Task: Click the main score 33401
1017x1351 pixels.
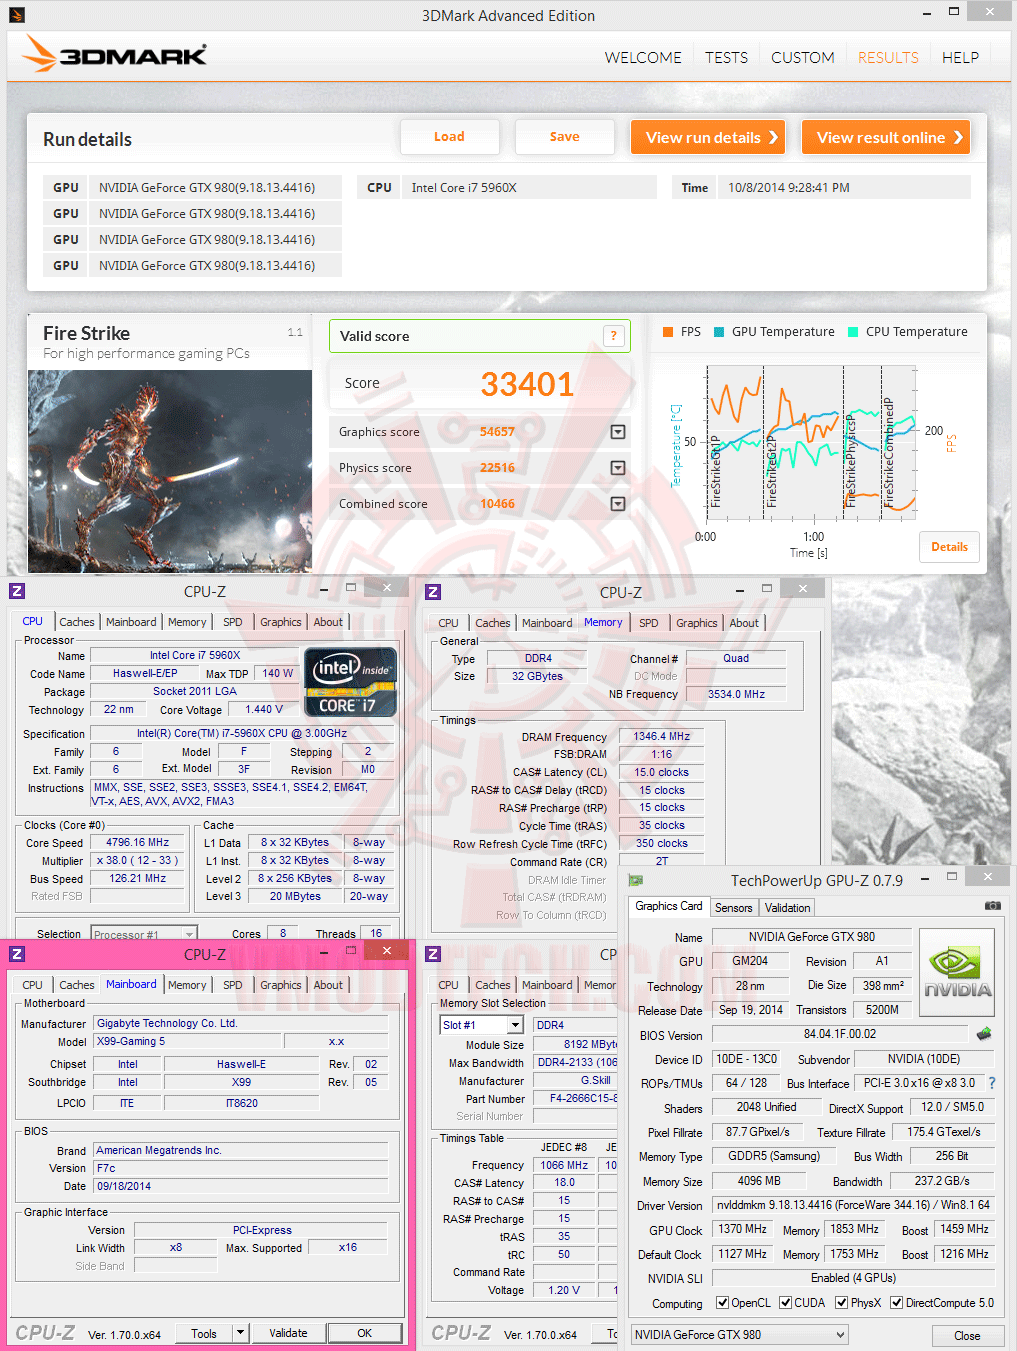Action: (527, 384)
